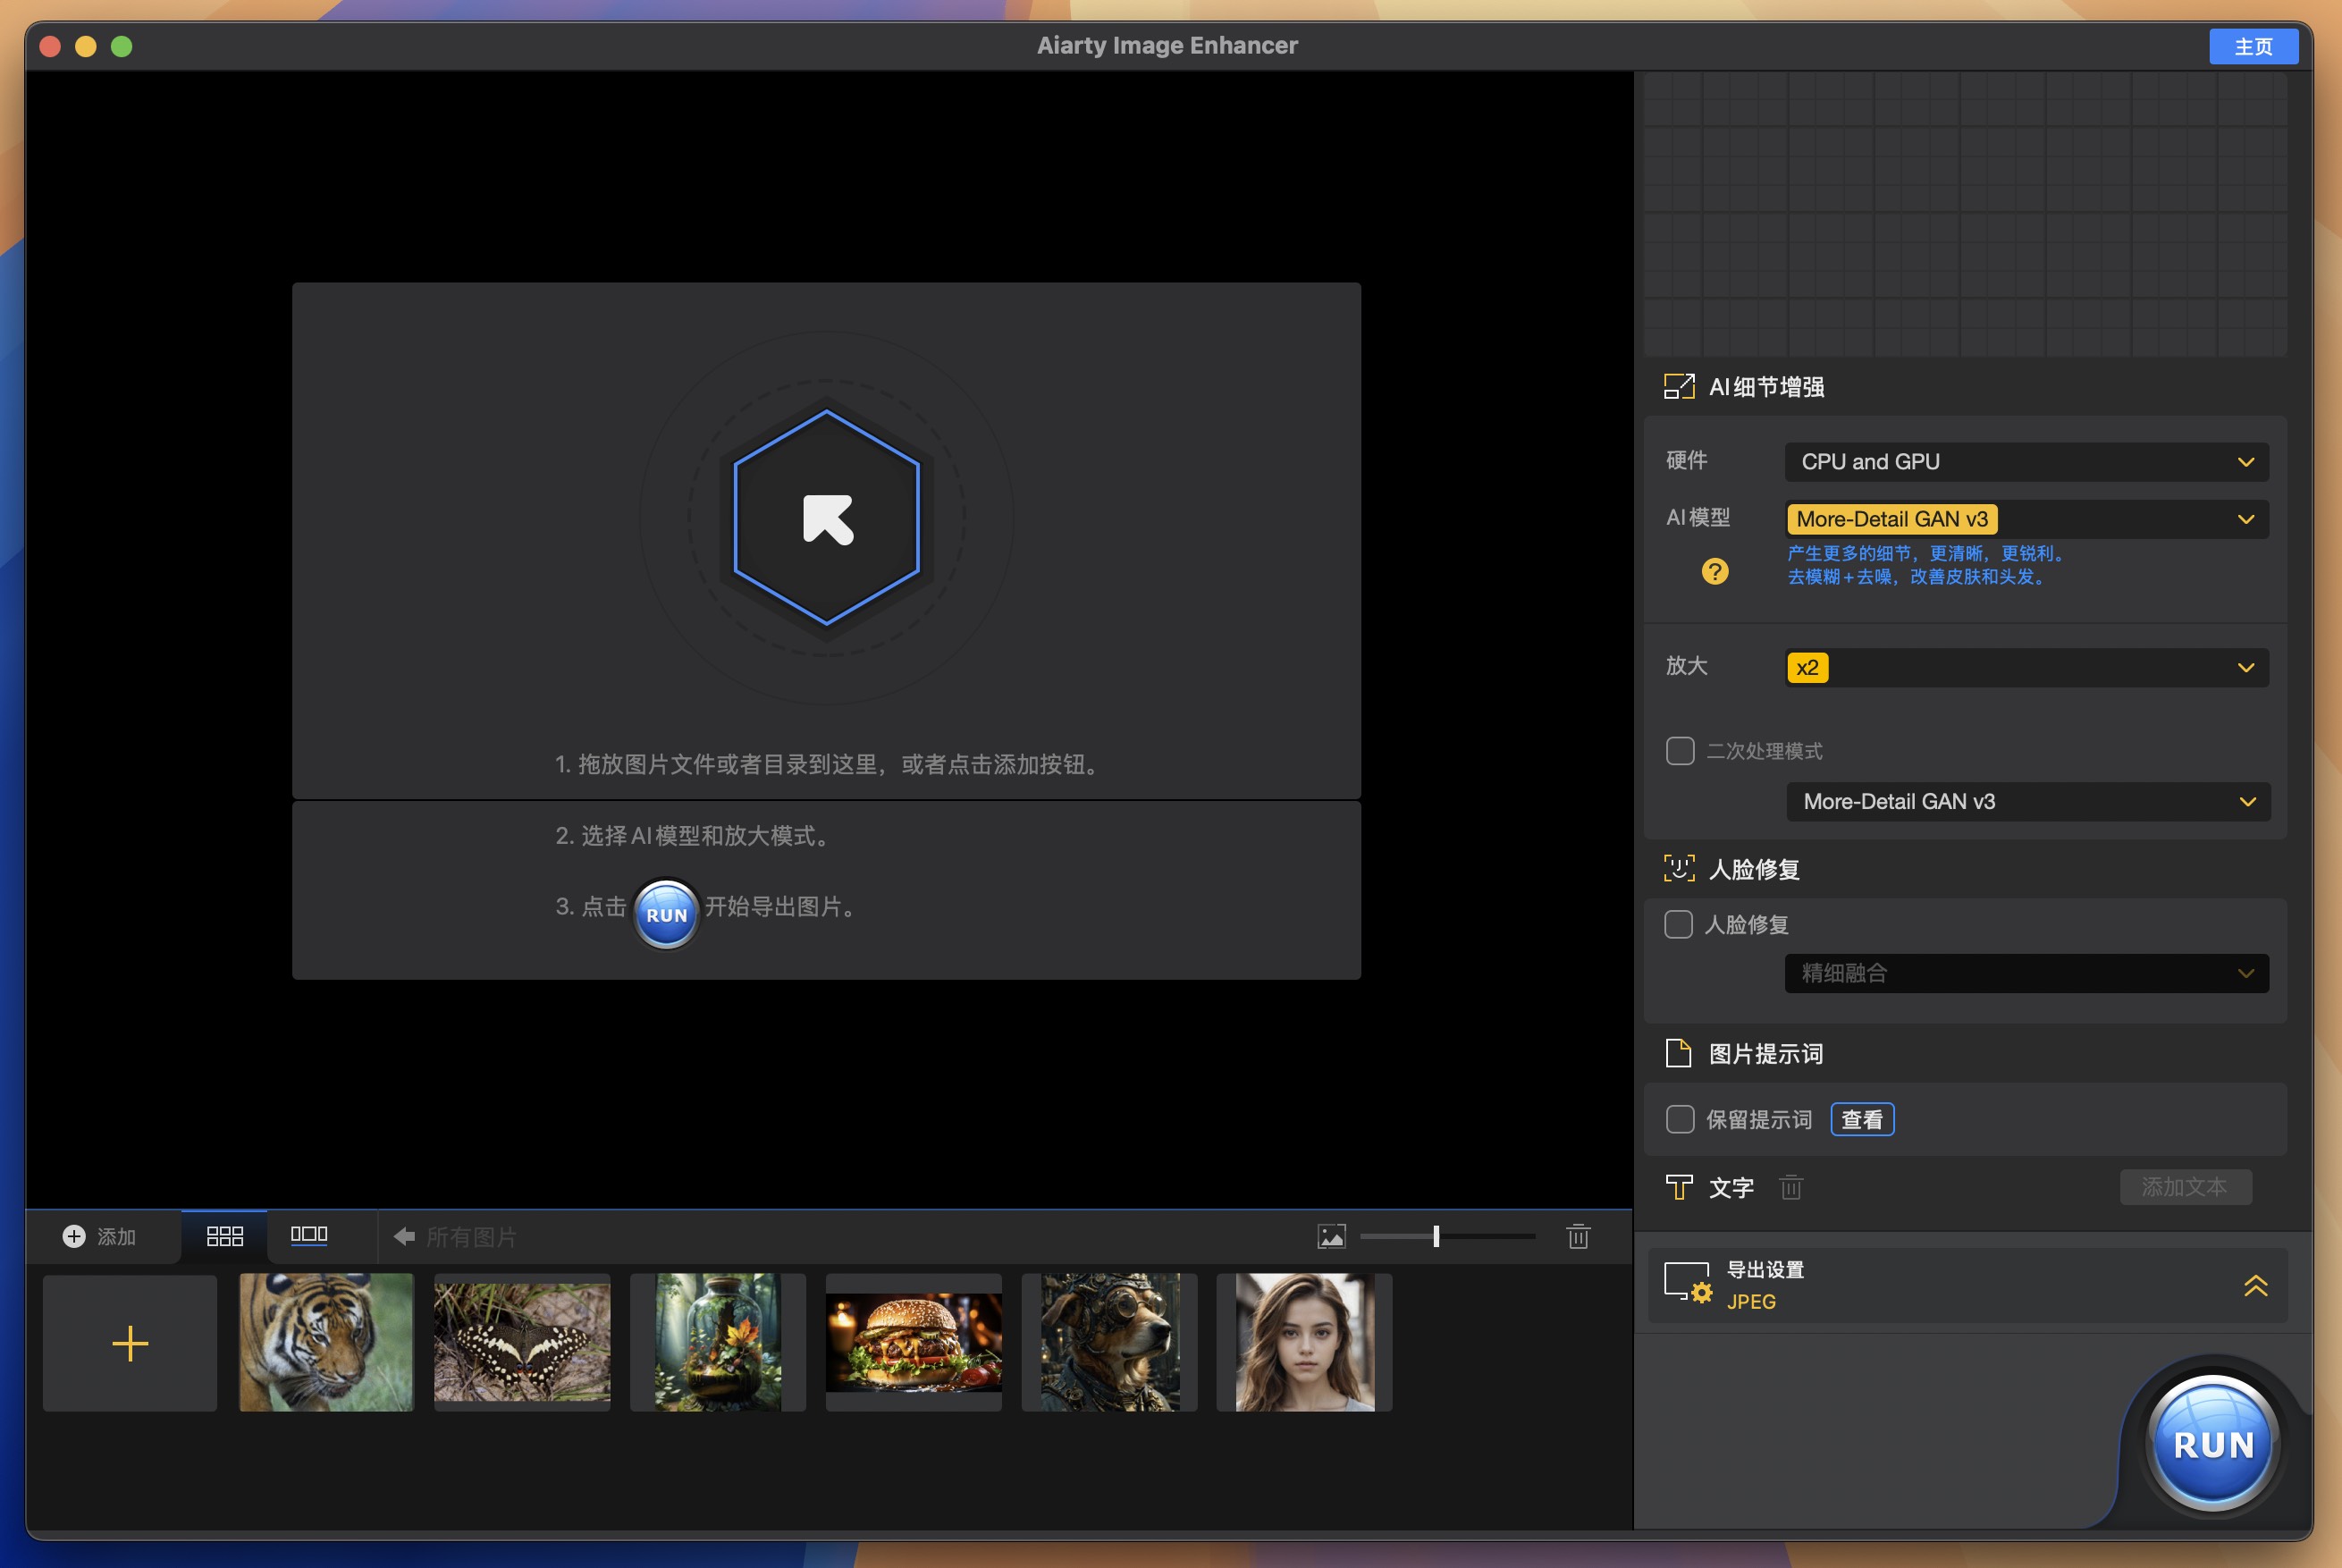Screen dimensions: 2342x1568
Task: Select the tiger image thumbnail
Action: [x=326, y=1342]
